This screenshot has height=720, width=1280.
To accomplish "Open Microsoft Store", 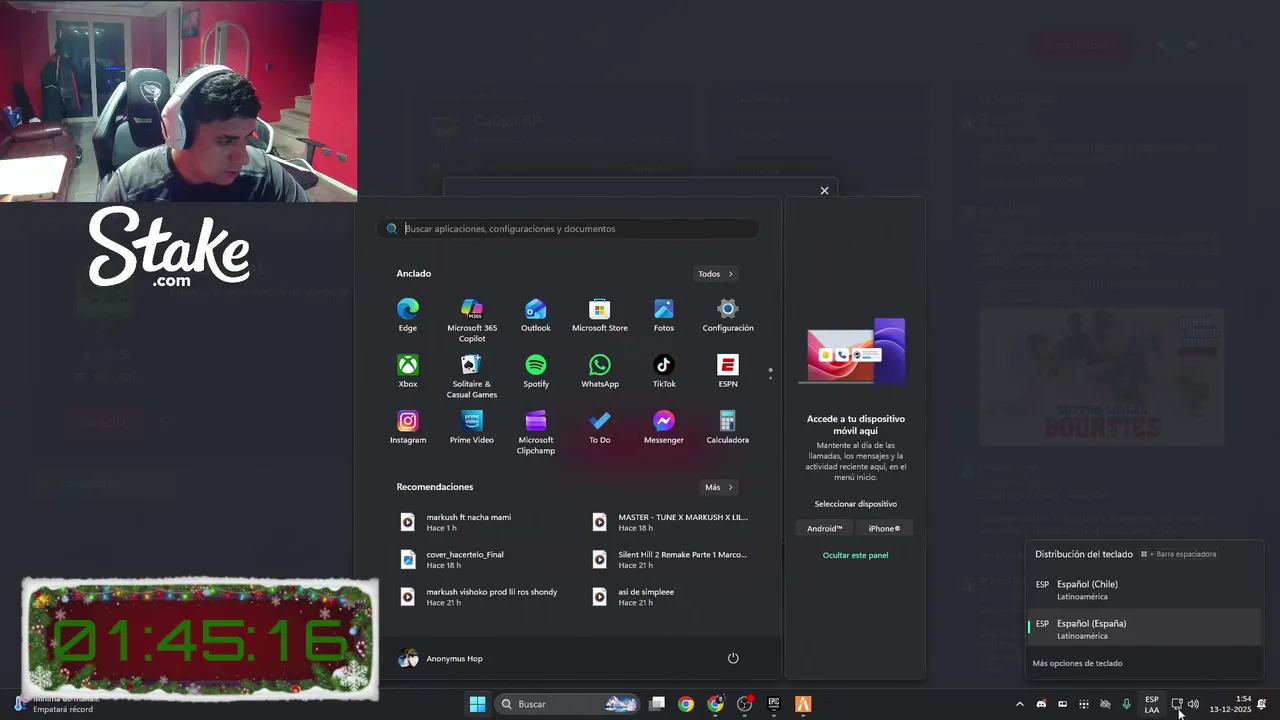I will point(600,314).
